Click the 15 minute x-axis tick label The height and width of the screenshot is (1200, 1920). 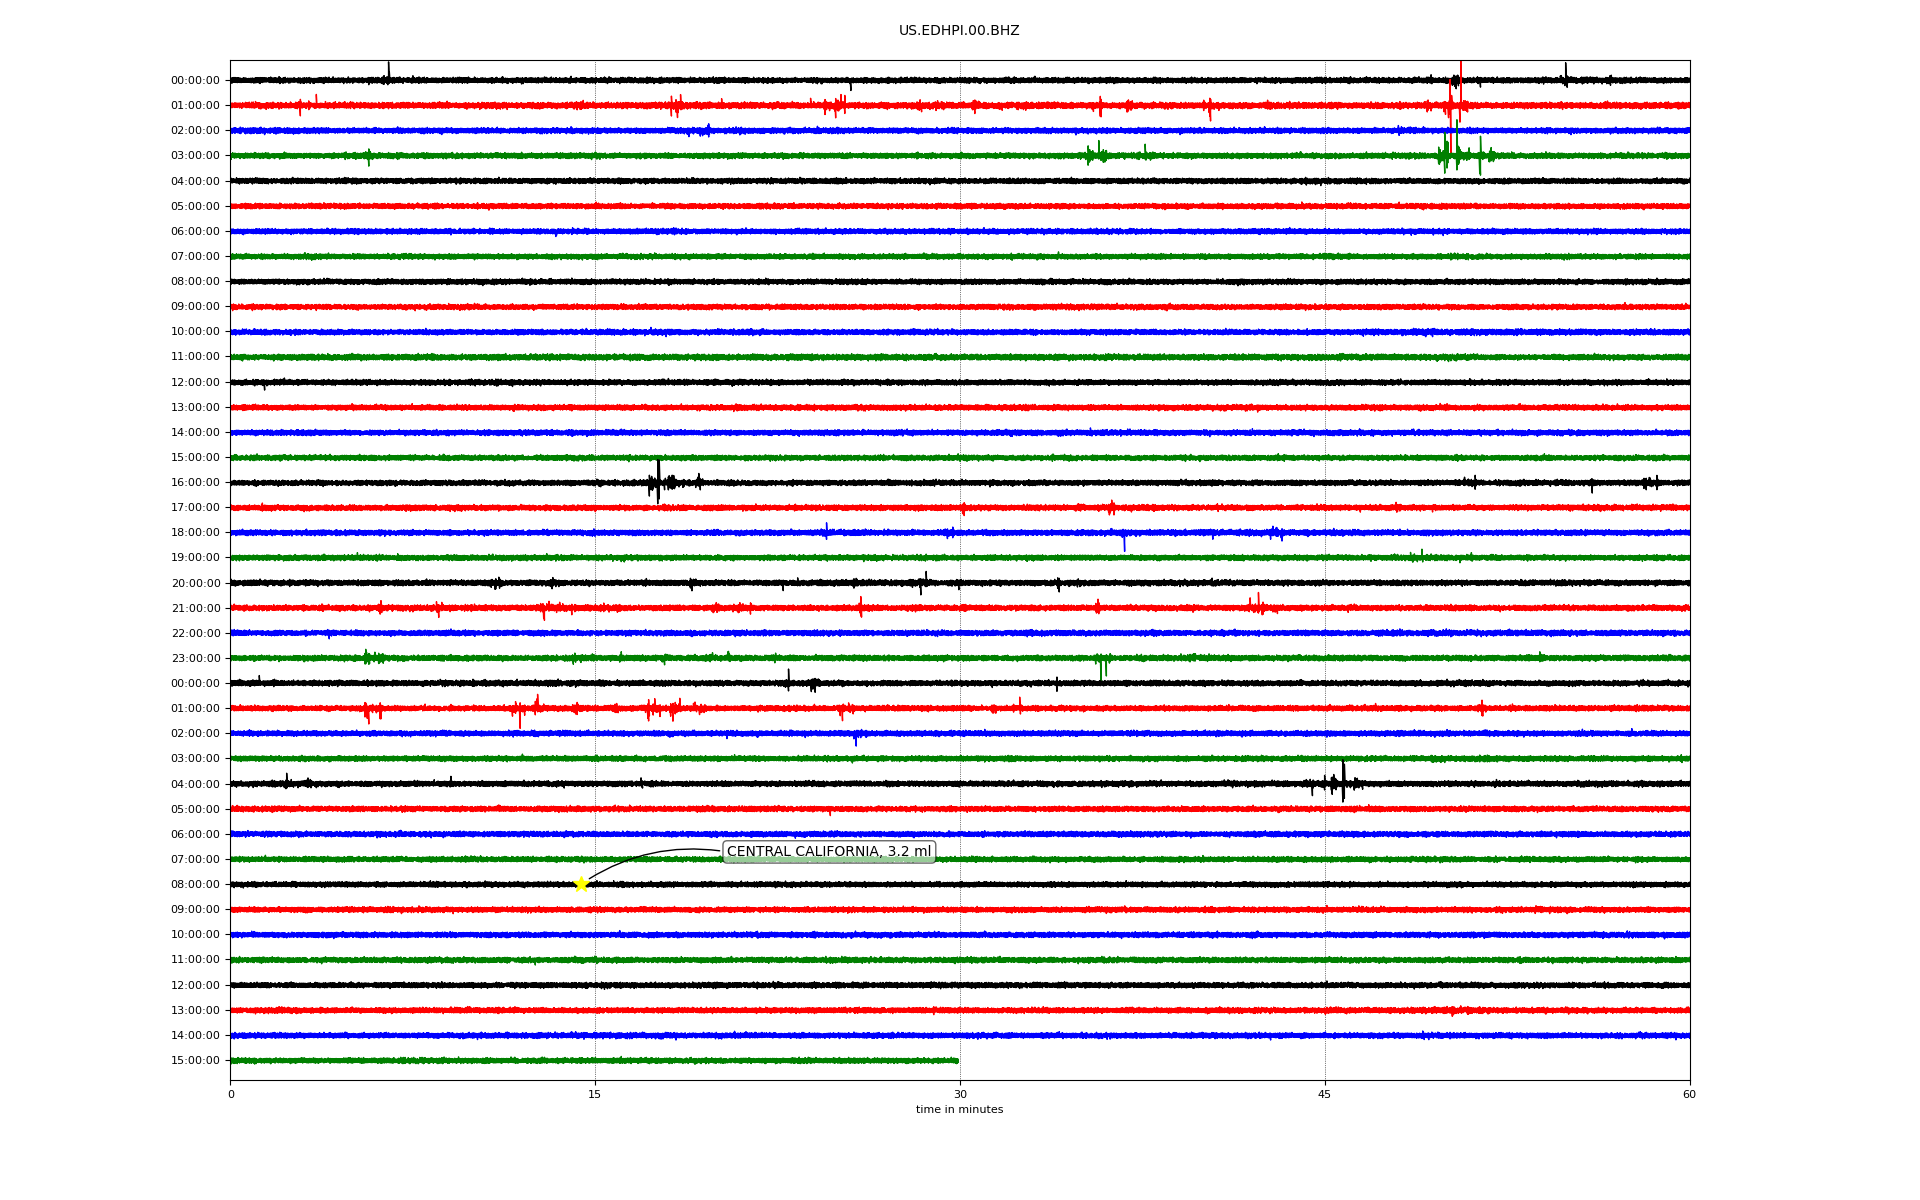click(595, 1094)
